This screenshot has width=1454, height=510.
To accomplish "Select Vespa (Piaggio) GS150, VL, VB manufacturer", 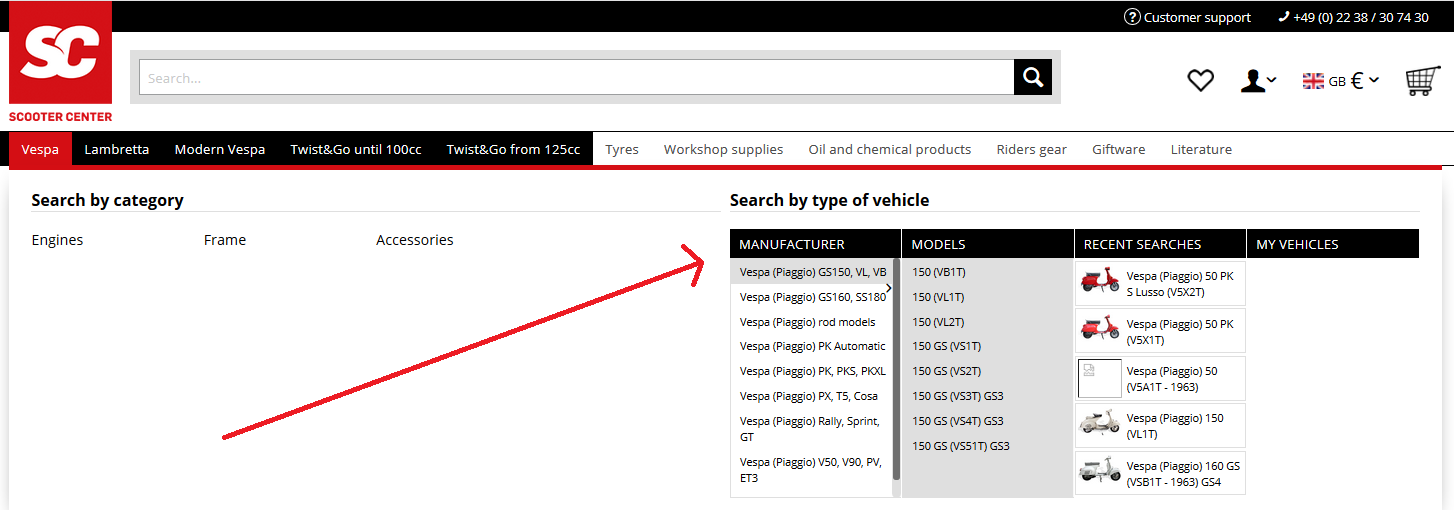I will click(812, 272).
